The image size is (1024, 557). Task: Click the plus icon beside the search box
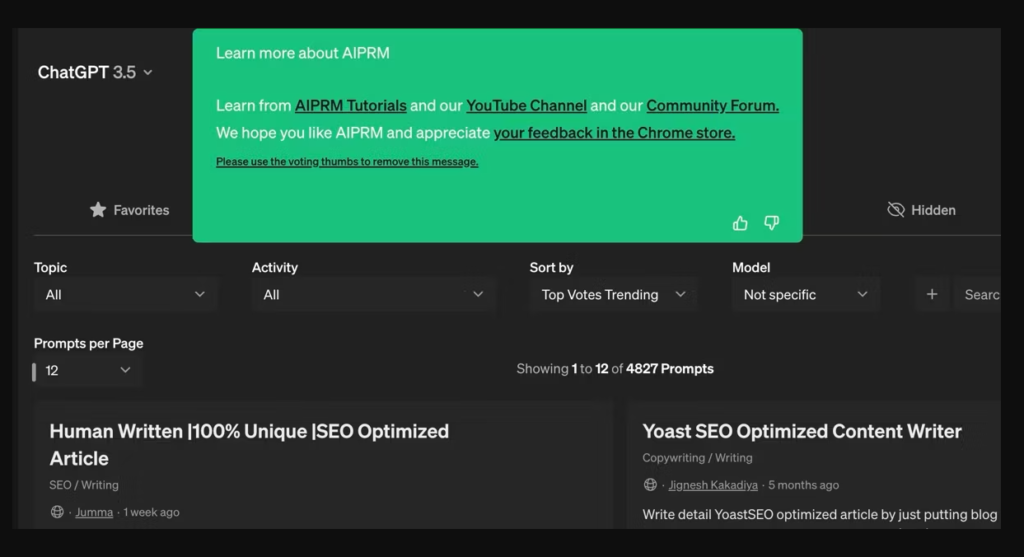point(932,294)
